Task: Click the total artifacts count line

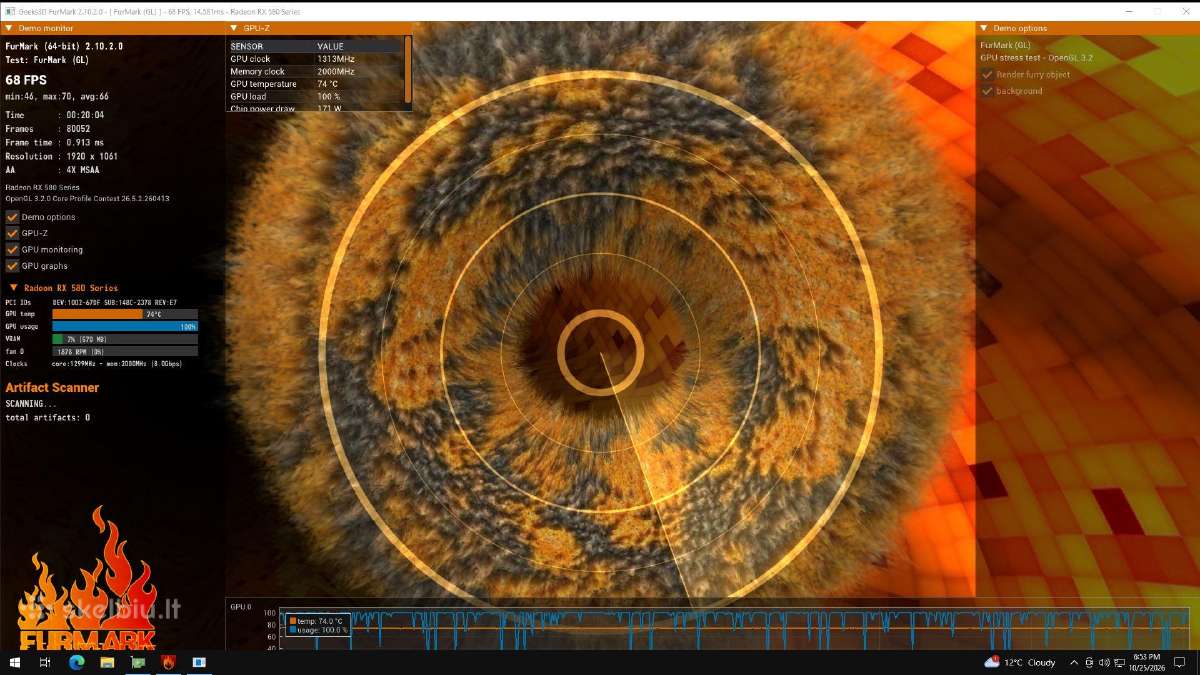Action: click(48, 417)
